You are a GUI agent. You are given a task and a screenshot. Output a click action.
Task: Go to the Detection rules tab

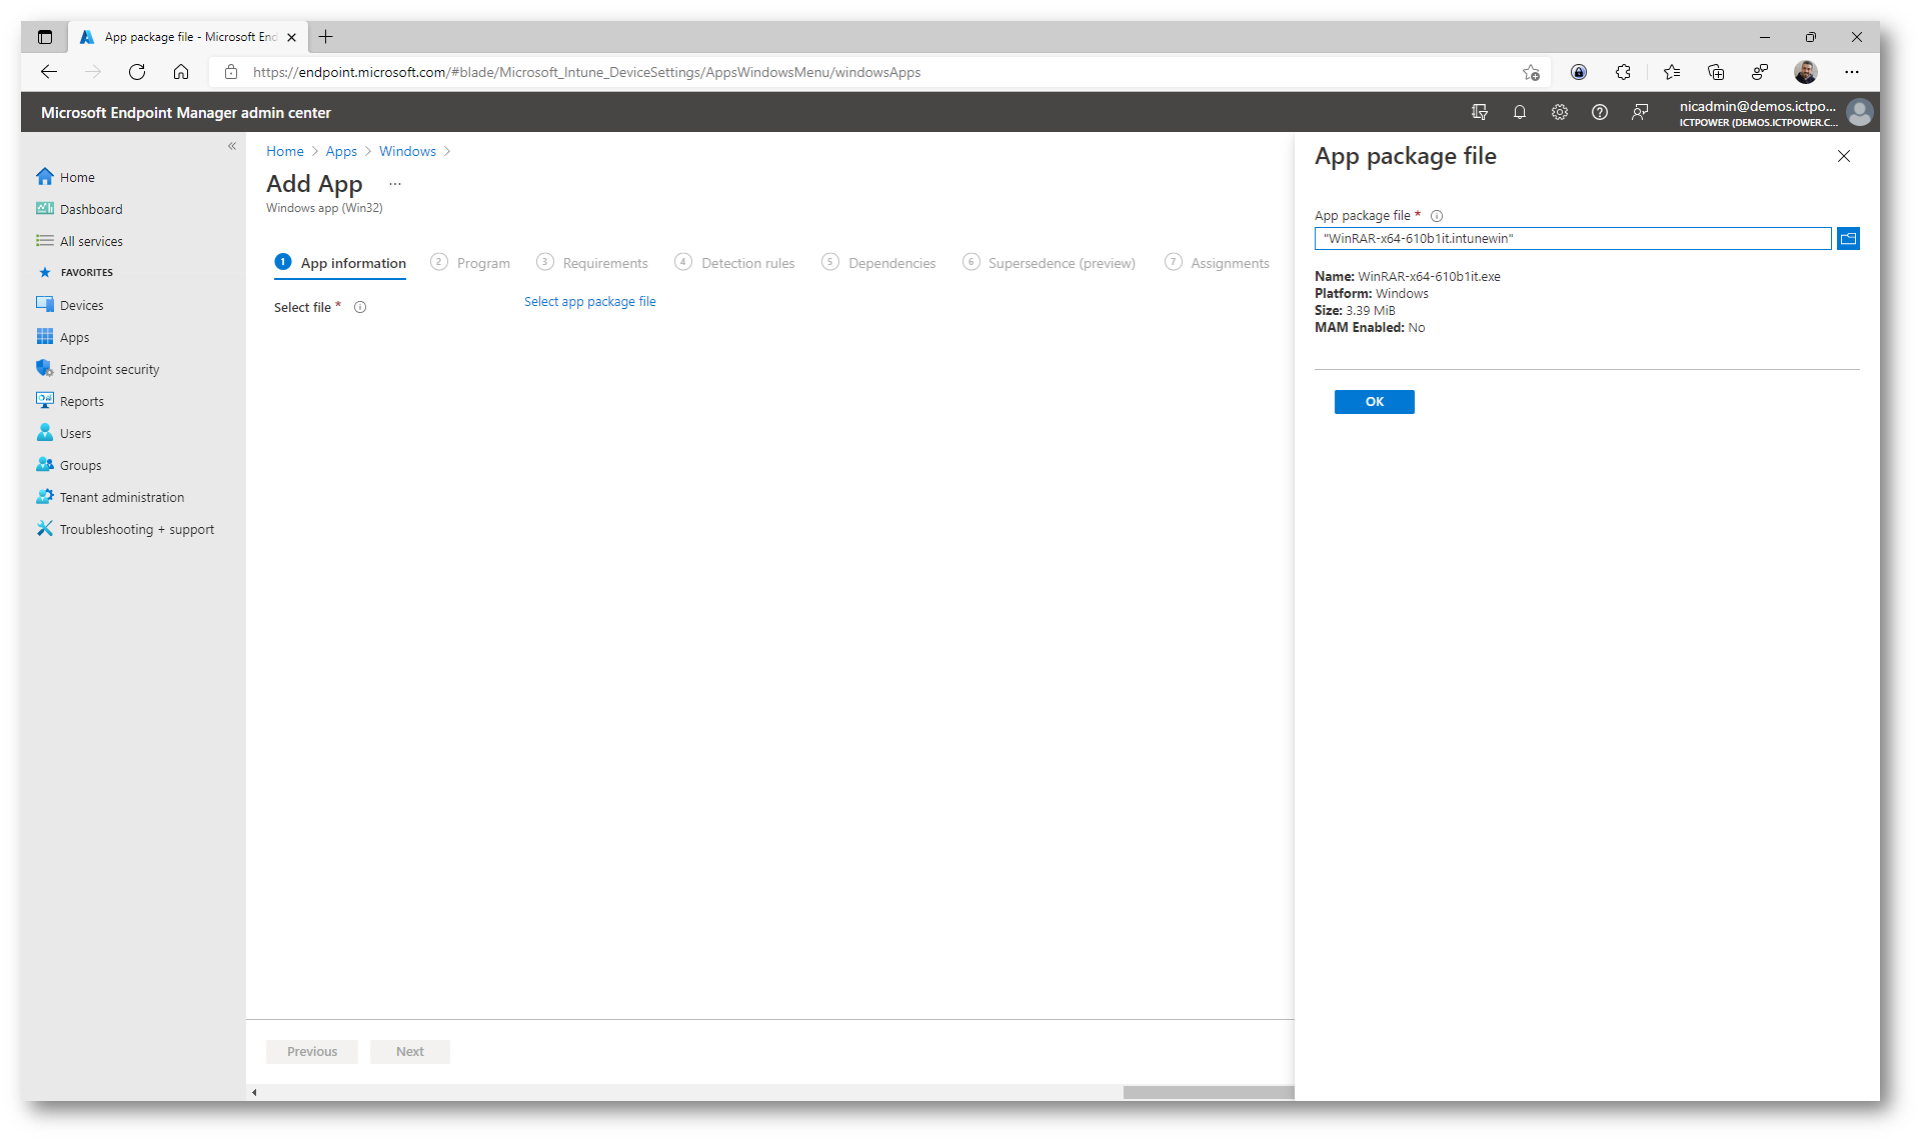pos(747,263)
